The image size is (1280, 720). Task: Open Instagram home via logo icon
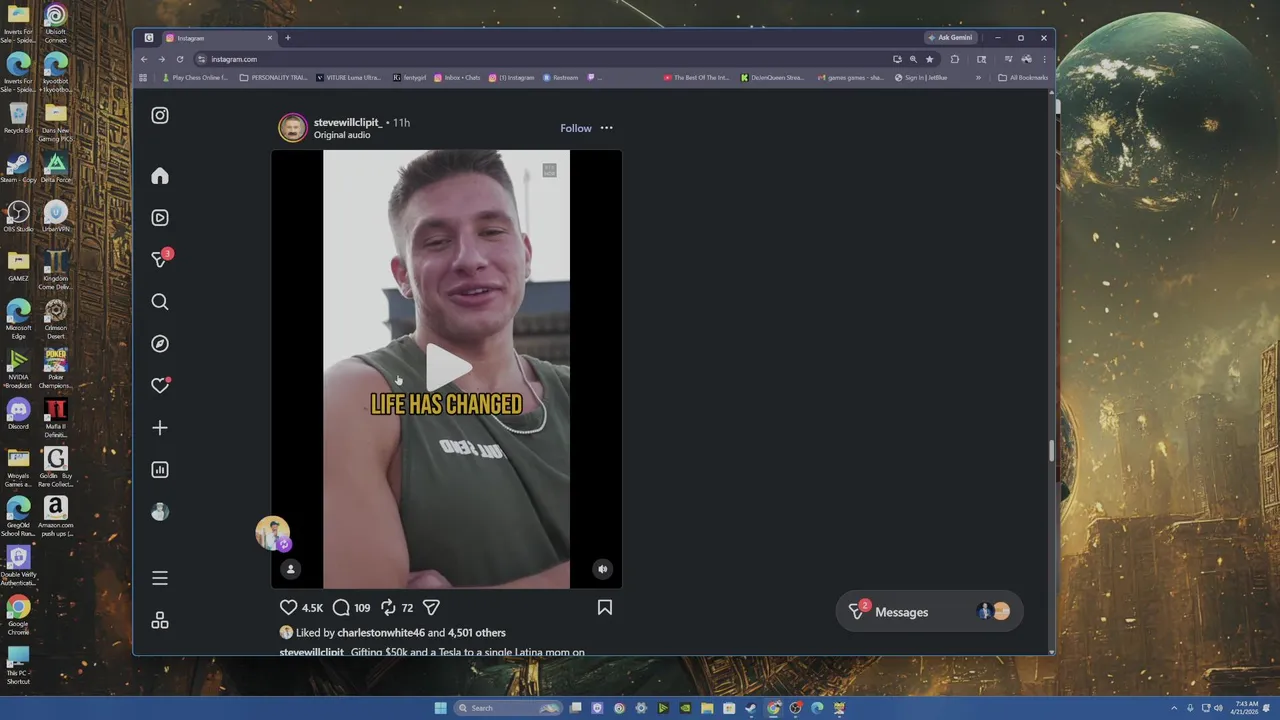(x=160, y=115)
